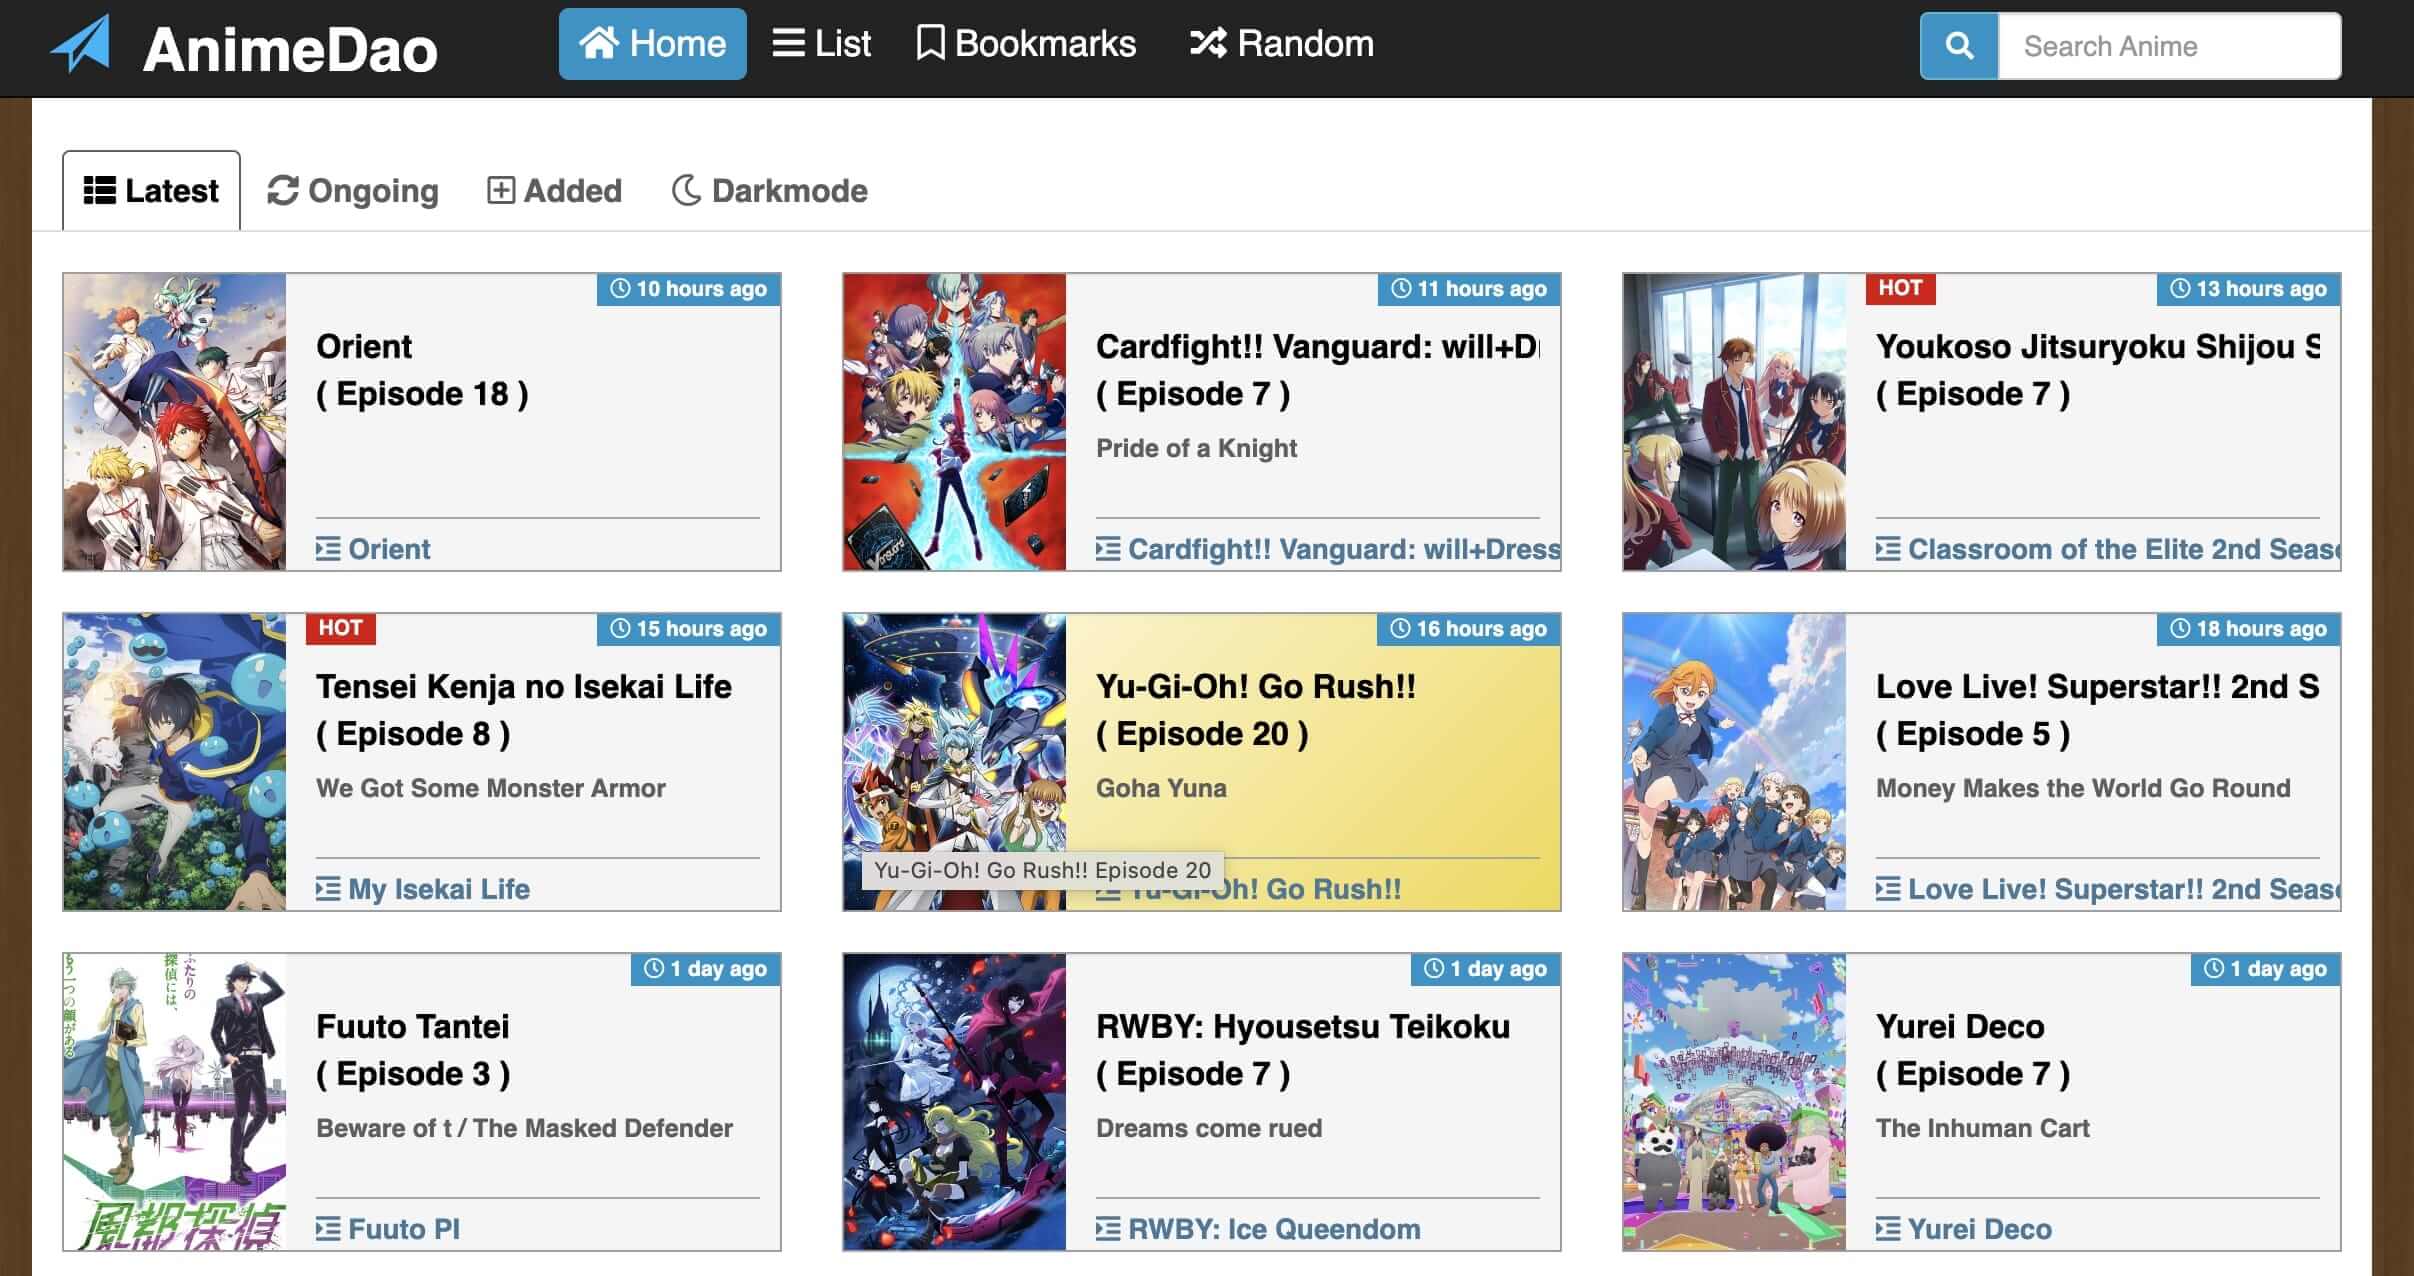Open My Isekai Life series listing
The width and height of the screenshot is (2414, 1276).
(437, 888)
